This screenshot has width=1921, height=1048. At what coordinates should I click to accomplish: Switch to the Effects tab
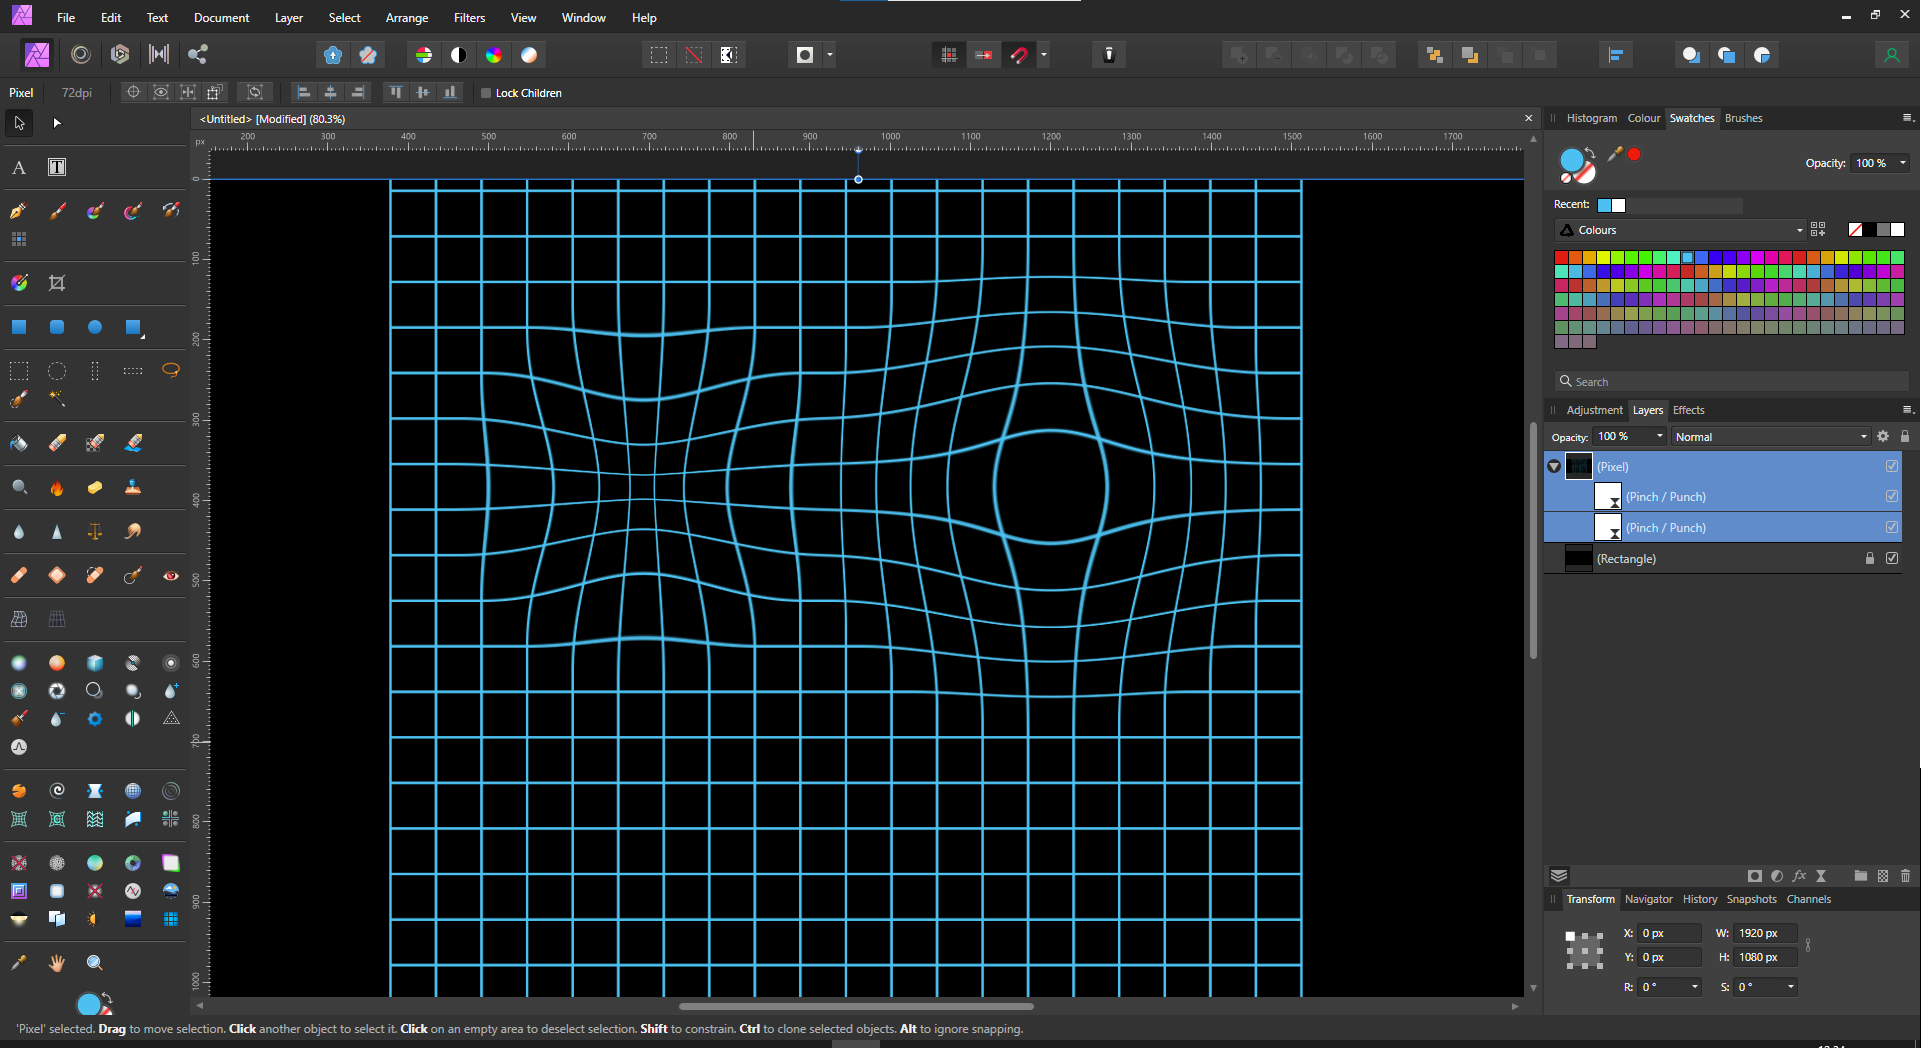click(1688, 410)
